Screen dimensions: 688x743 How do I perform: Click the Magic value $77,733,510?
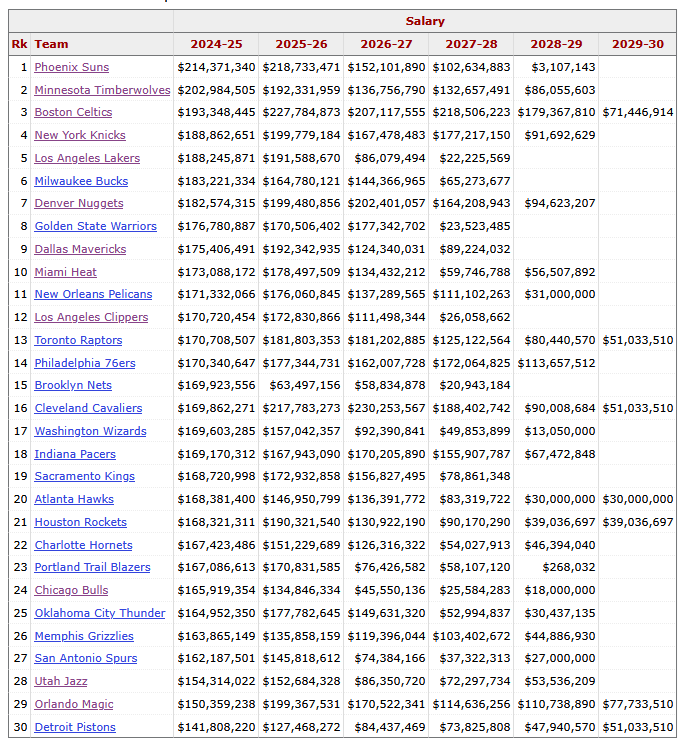click(638, 704)
